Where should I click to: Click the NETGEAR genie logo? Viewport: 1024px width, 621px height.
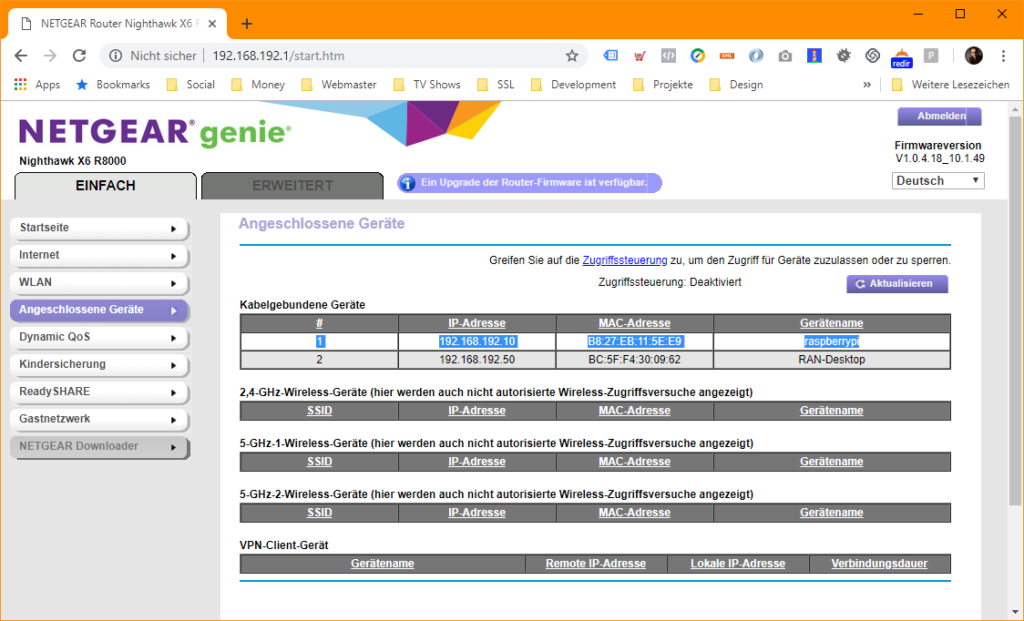pos(155,133)
